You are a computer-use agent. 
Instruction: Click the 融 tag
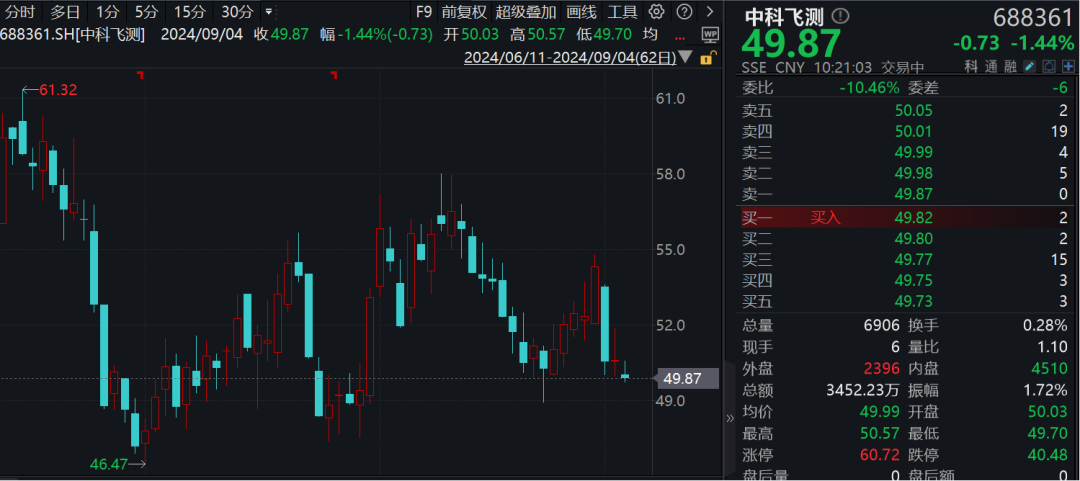pos(1010,67)
